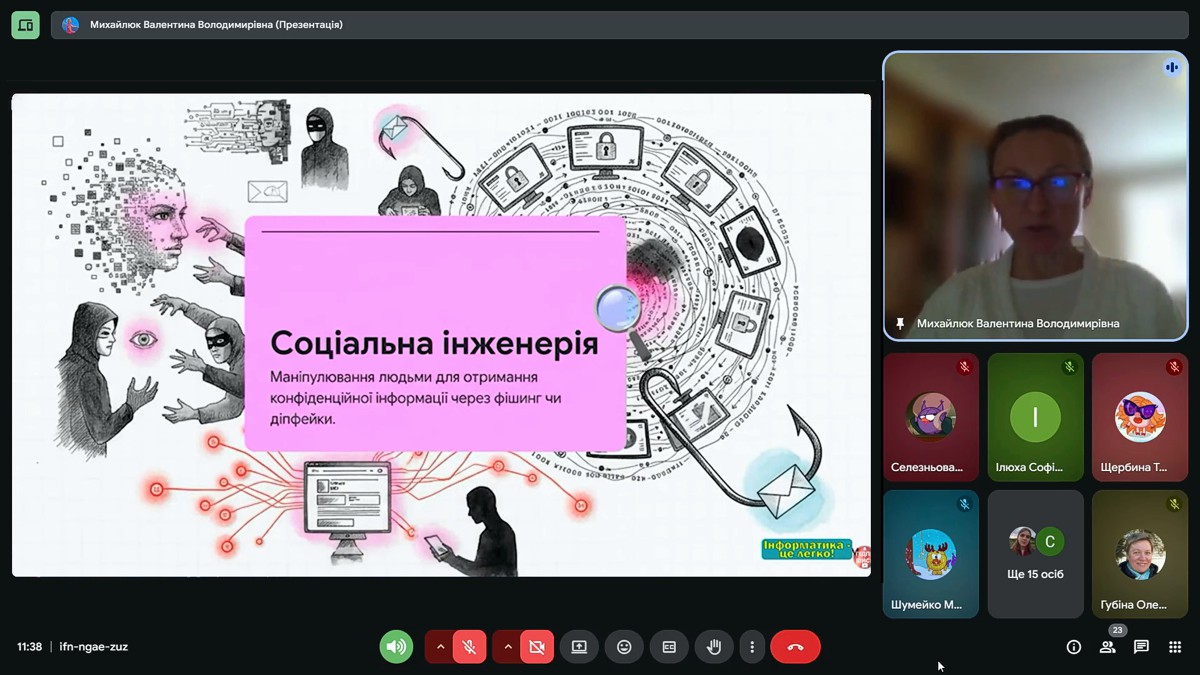Open the activities grid icon
1200x675 pixels.
tap(1175, 647)
